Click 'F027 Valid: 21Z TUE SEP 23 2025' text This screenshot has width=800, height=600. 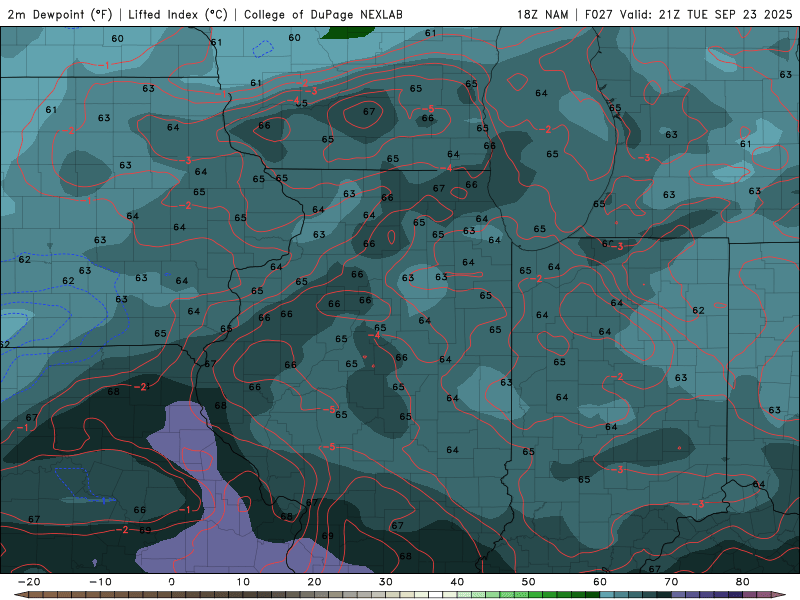688,14
